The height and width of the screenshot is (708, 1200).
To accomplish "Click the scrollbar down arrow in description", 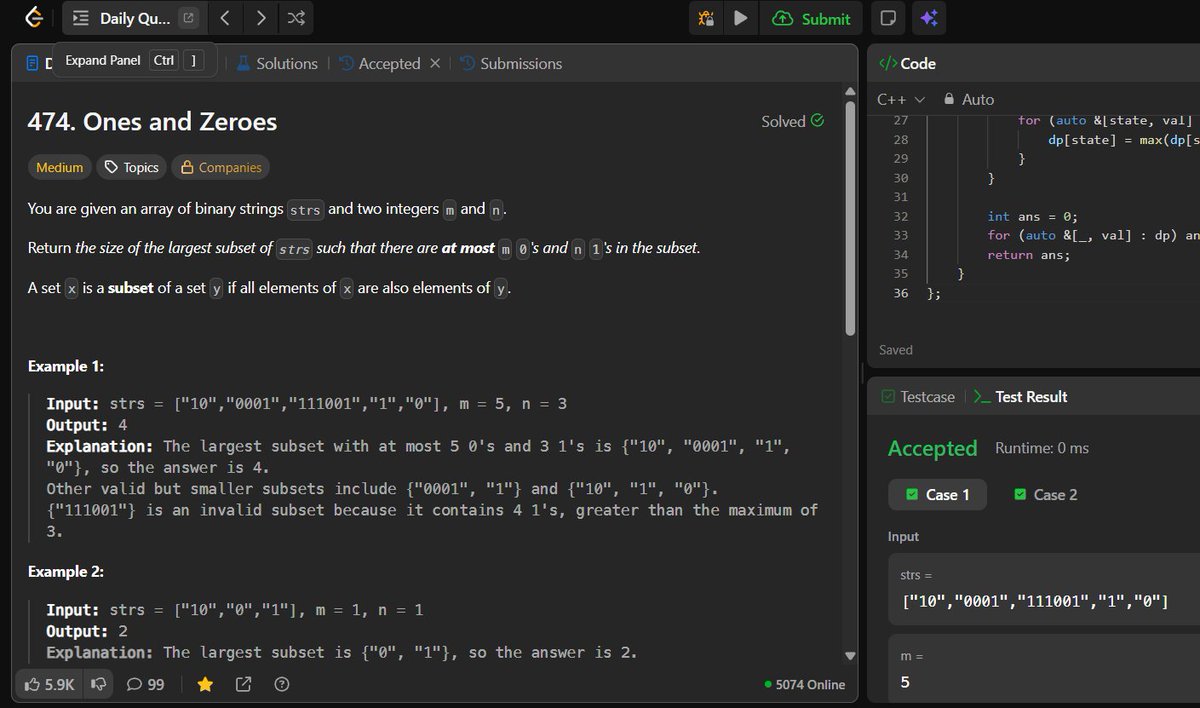I will pyautogui.click(x=850, y=656).
